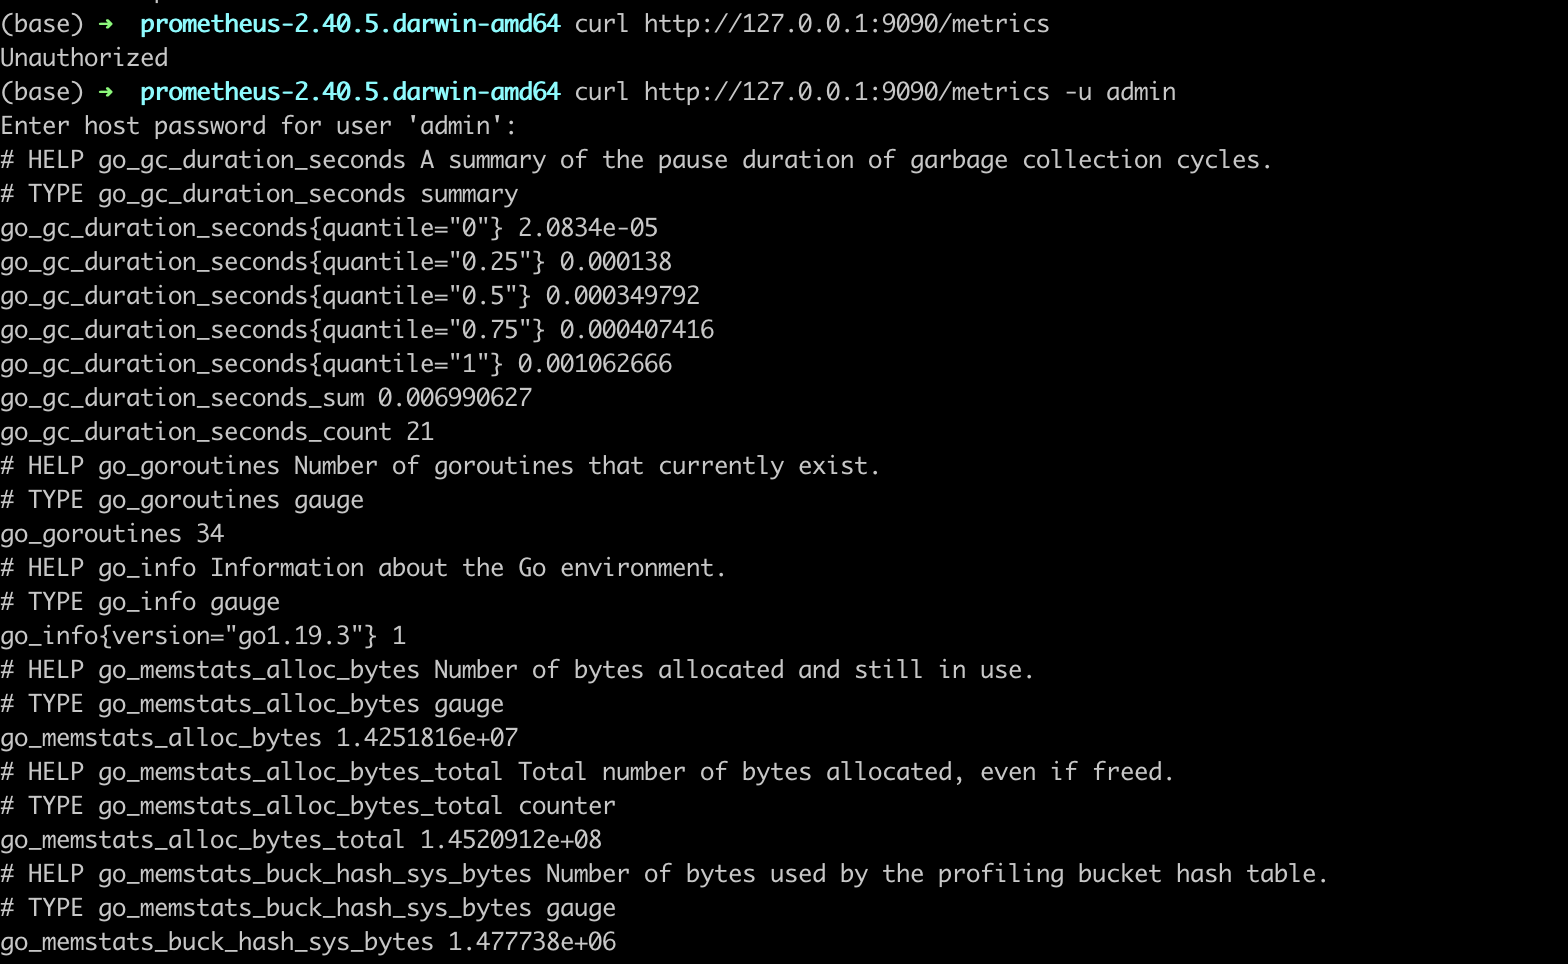Viewport: 1568px width, 964px height.
Task: Click the go_info version go1.19.3 line
Action: (x=203, y=636)
